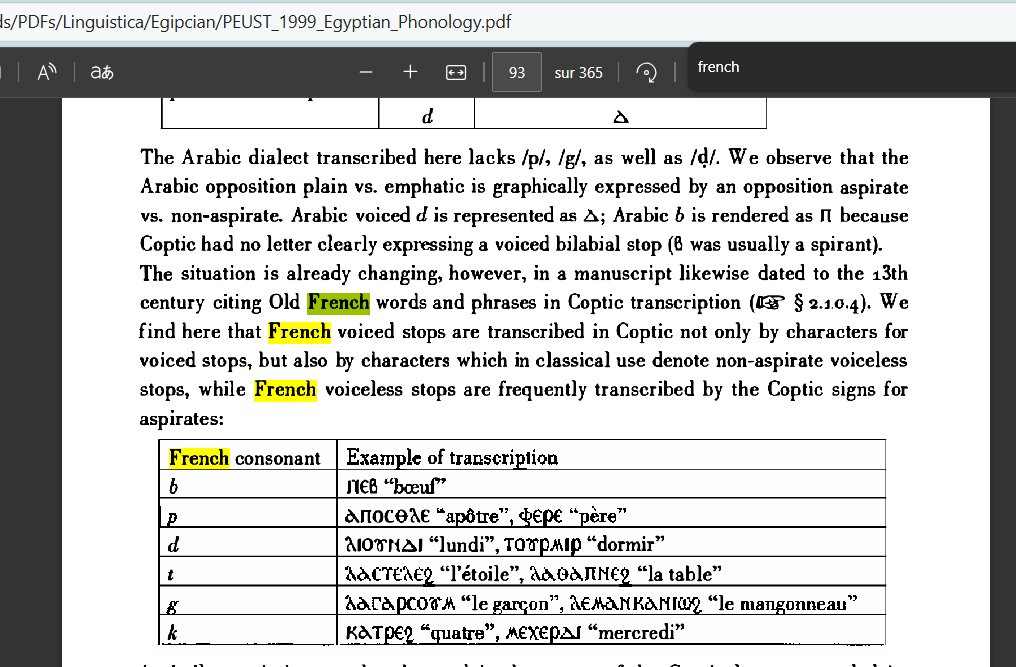Click the "bœuf" transcription example cell
This screenshot has width=1016, height=667.
click(x=395, y=486)
